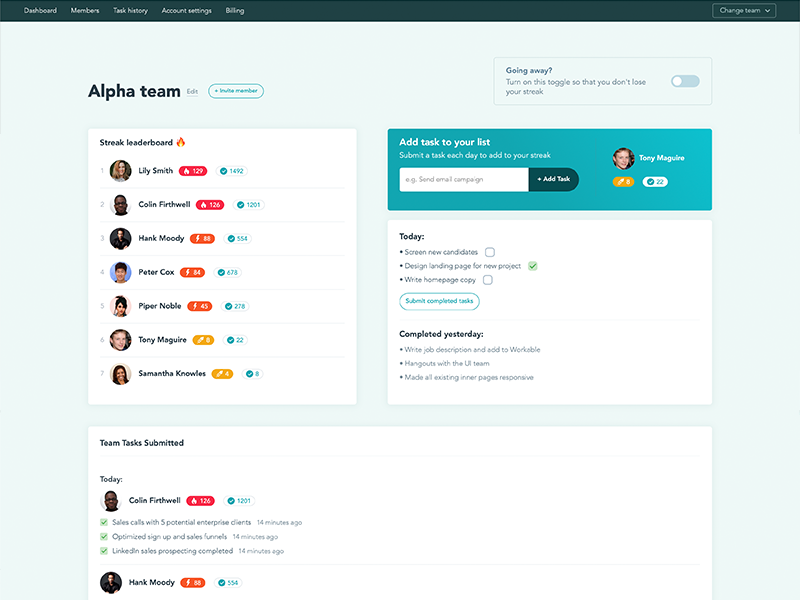The height and width of the screenshot is (600, 800).
Task: Click Colin Firthwell's 126 streak badge in leaderboard
Action: pyautogui.click(x=210, y=205)
